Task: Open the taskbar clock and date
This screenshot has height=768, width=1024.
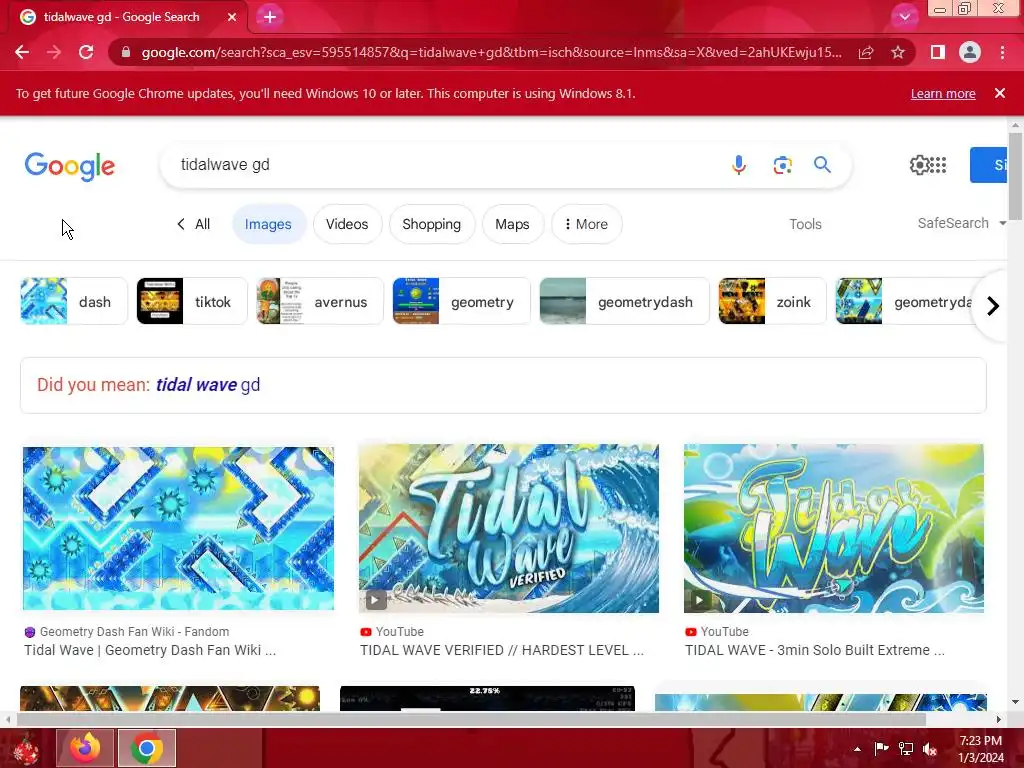Action: [981, 749]
